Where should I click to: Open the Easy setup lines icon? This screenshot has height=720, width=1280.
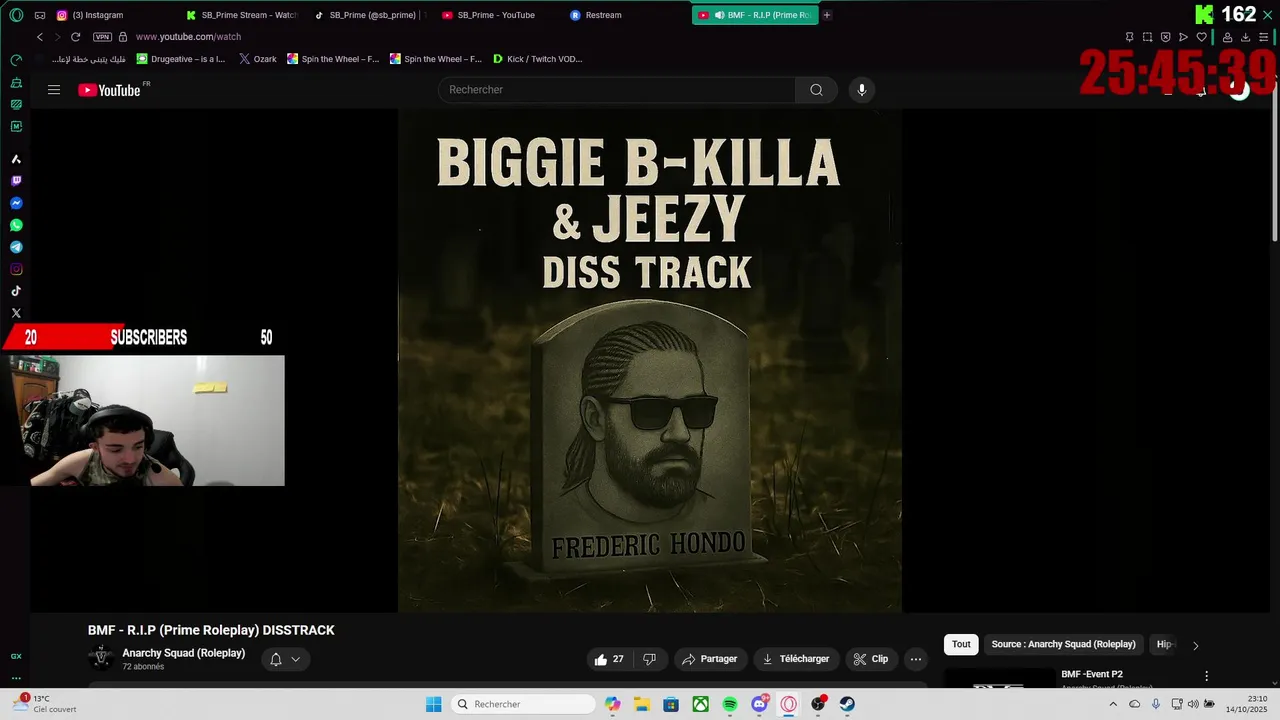coord(1263,37)
